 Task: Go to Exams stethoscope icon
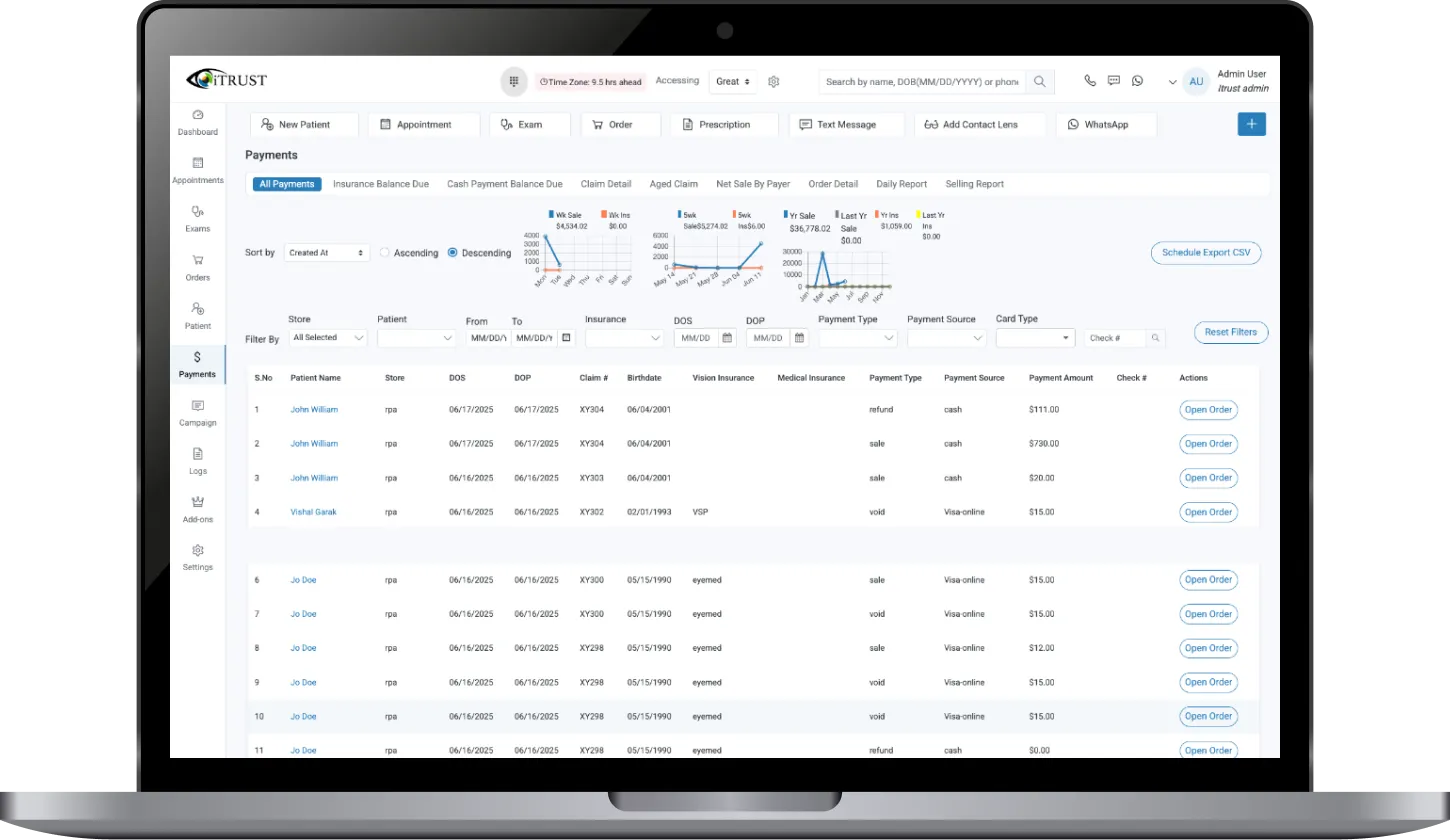coord(198,212)
